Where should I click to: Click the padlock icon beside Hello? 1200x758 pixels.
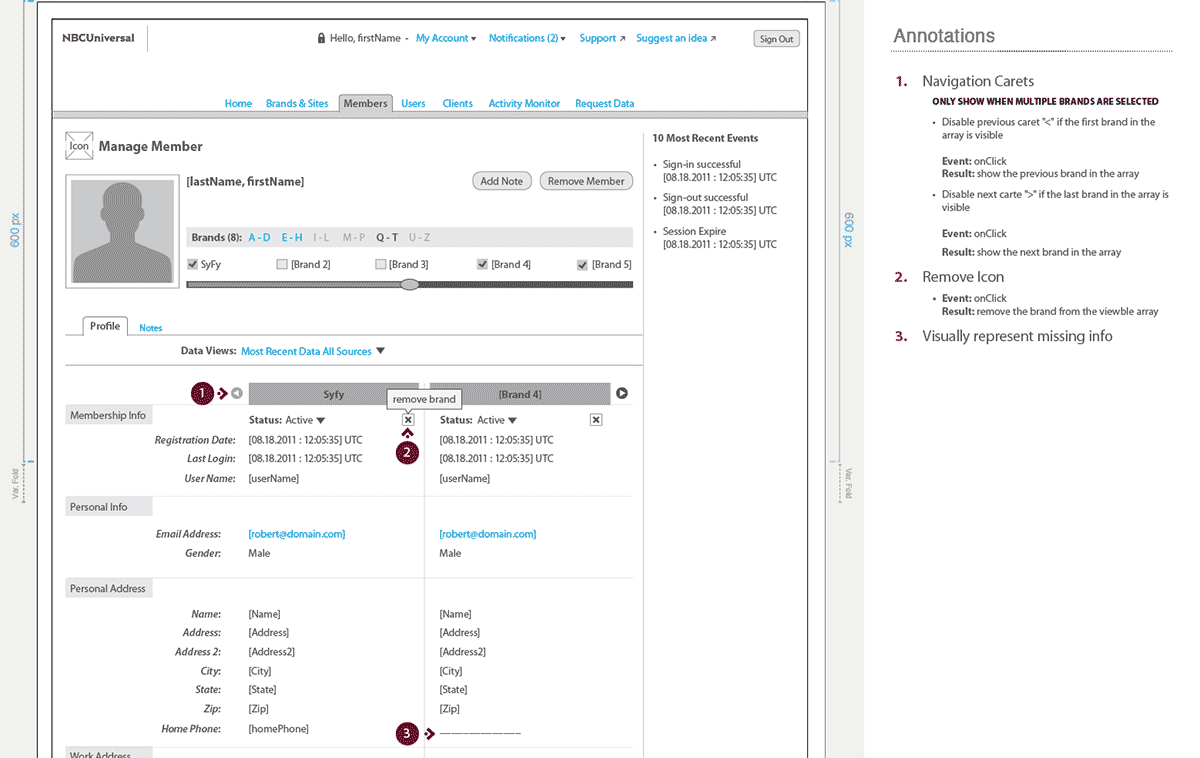pos(321,39)
